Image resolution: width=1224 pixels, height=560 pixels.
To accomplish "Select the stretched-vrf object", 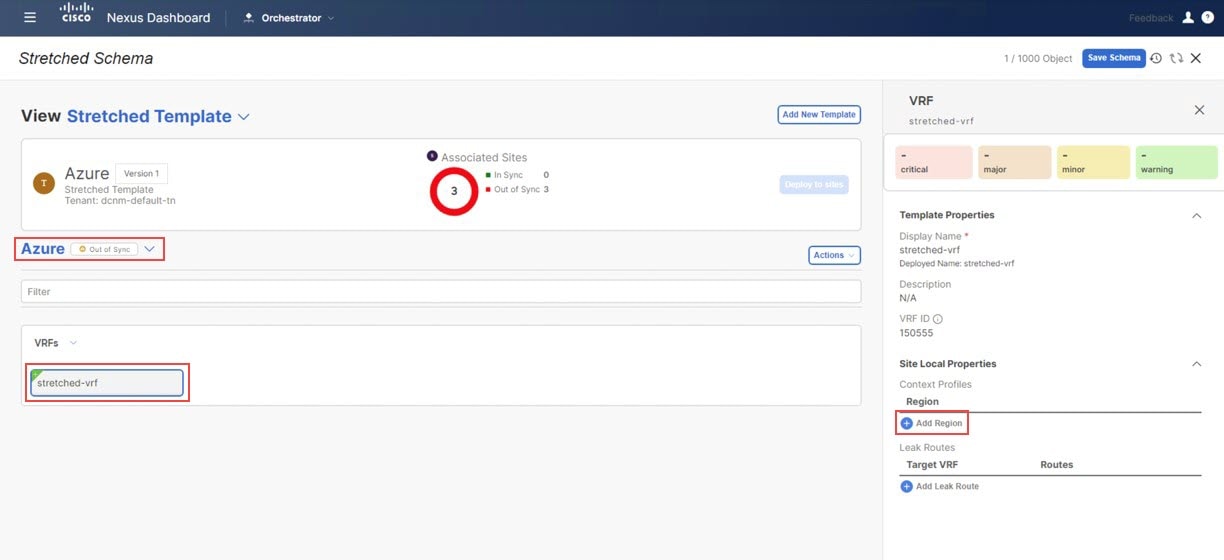I will coord(107,383).
